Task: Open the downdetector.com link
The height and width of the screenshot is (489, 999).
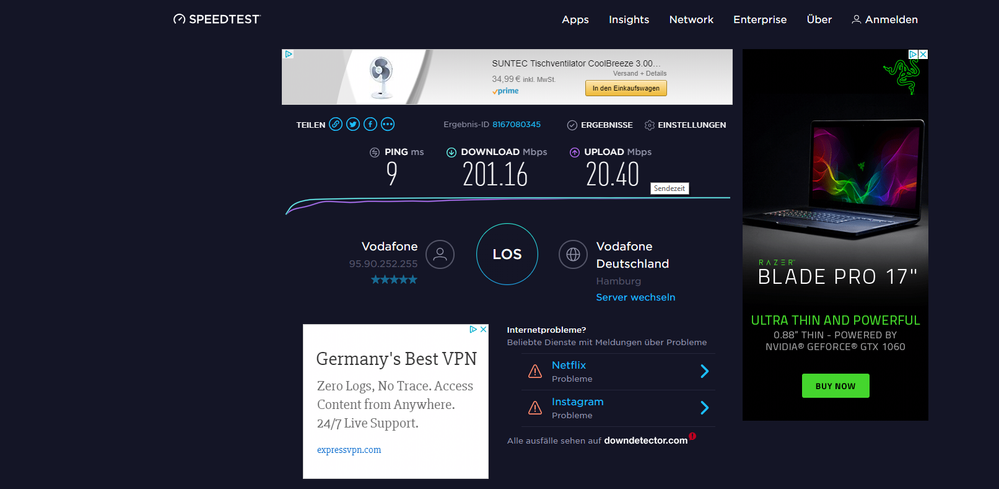Action: point(645,441)
